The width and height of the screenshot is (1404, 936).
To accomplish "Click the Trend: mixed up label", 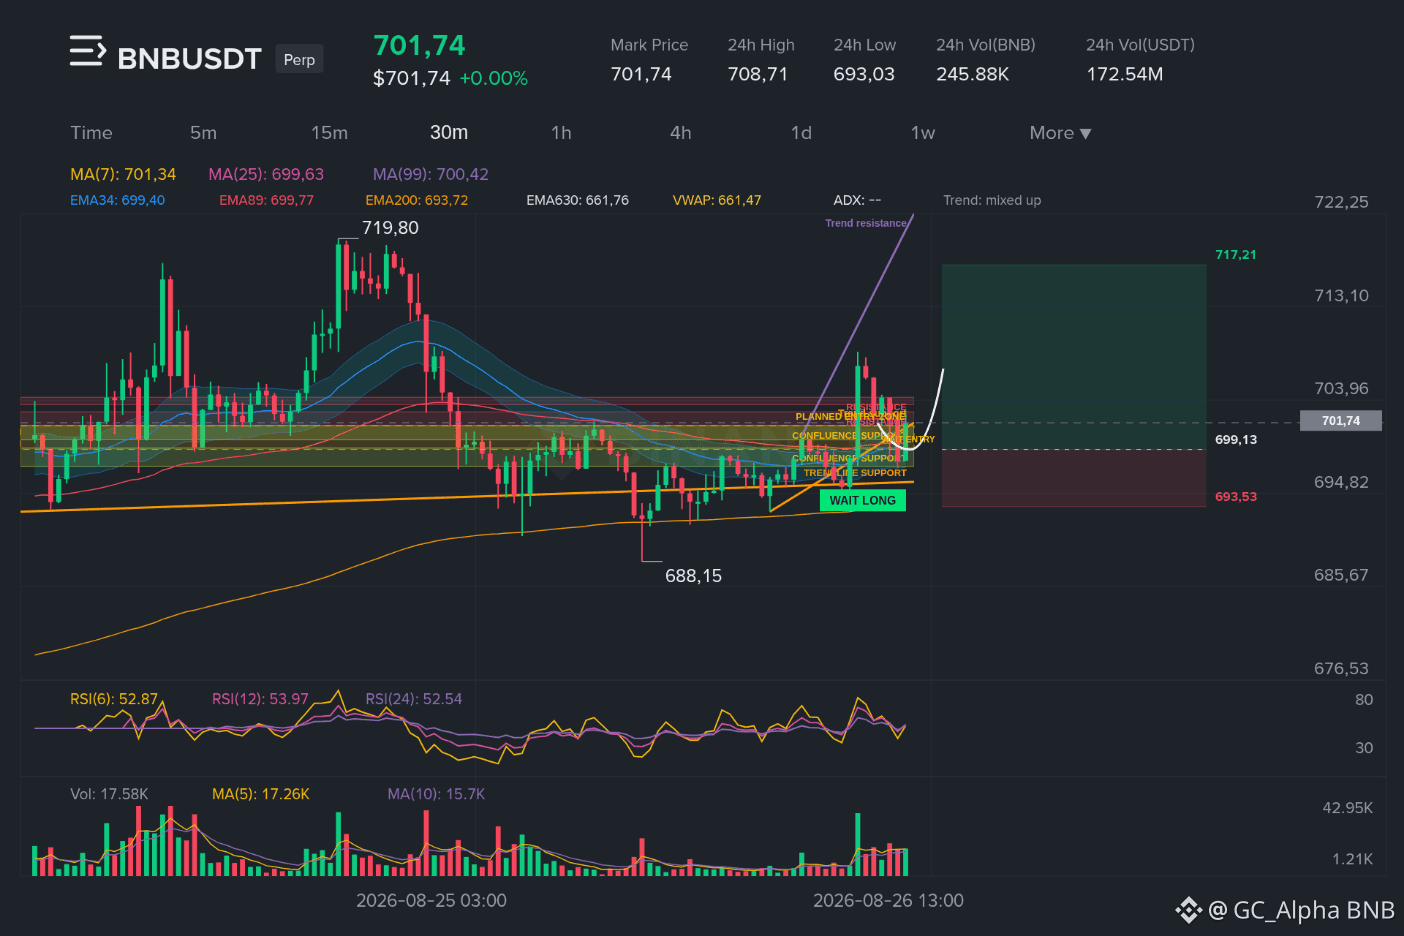I will (x=992, y=200).
